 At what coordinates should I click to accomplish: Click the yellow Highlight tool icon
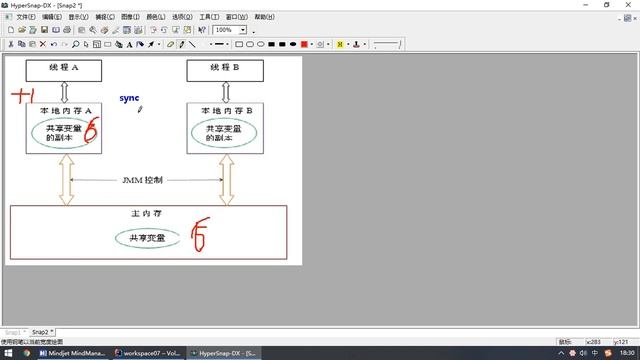coord(340,44)
